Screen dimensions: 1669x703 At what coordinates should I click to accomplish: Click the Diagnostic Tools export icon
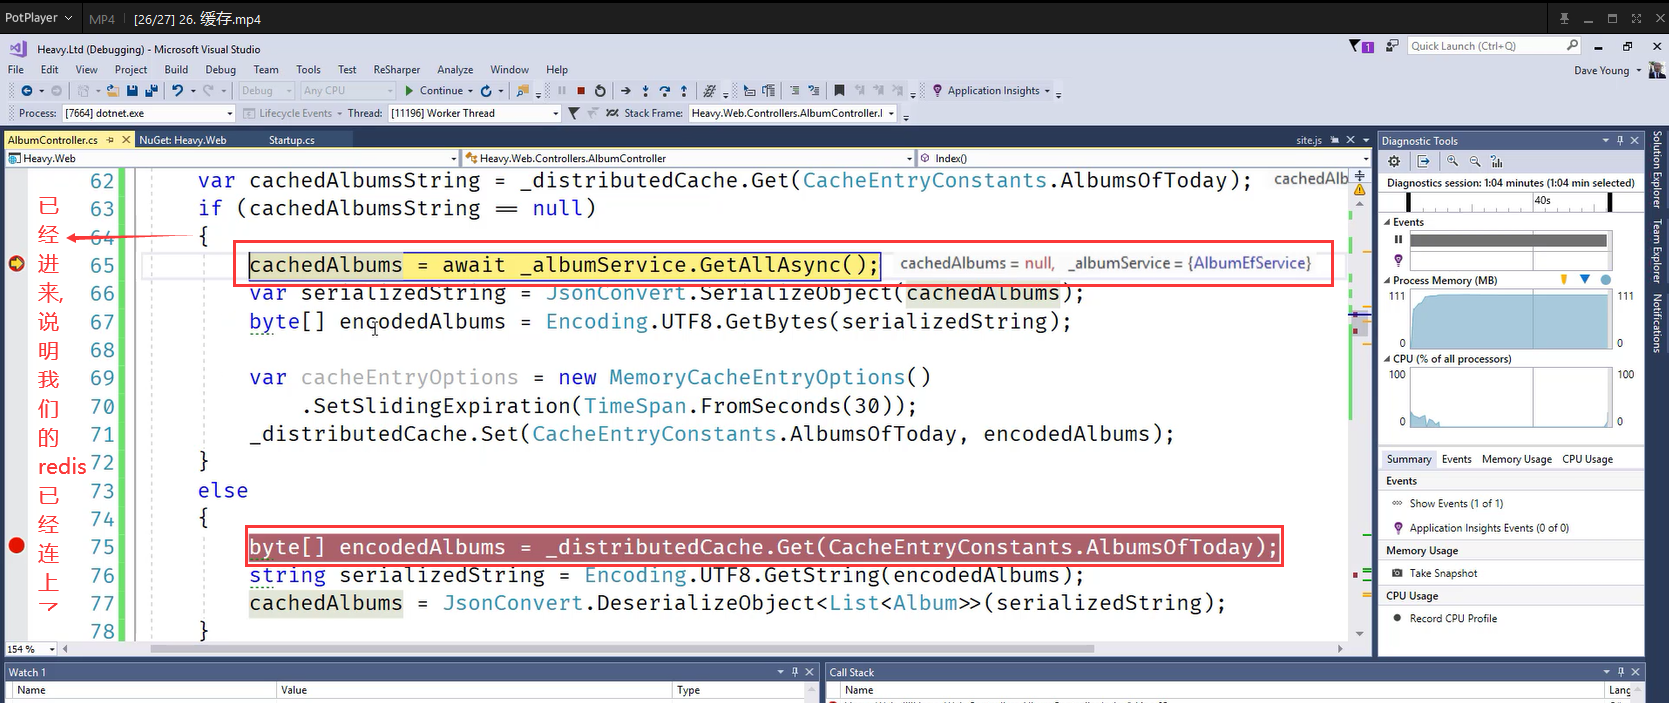pos(1424,161)
